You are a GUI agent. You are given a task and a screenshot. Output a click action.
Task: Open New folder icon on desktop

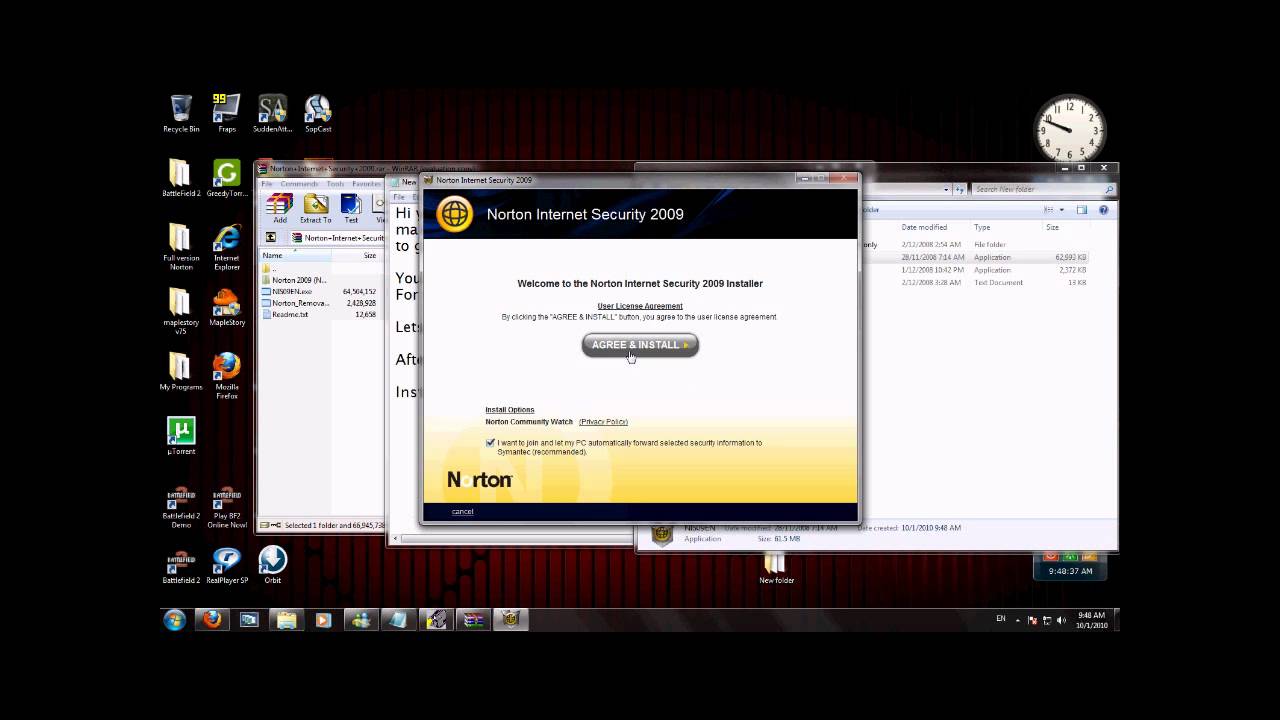pyautogui.click(x=776, y=568)
